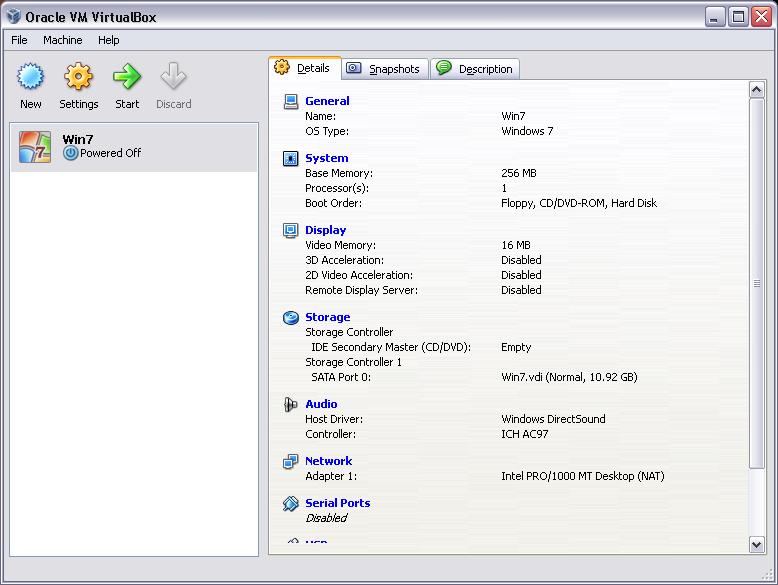Click 'Windows DirectSound' host driver value
Viewport: 778px width, 585px height.
[553, 419]
